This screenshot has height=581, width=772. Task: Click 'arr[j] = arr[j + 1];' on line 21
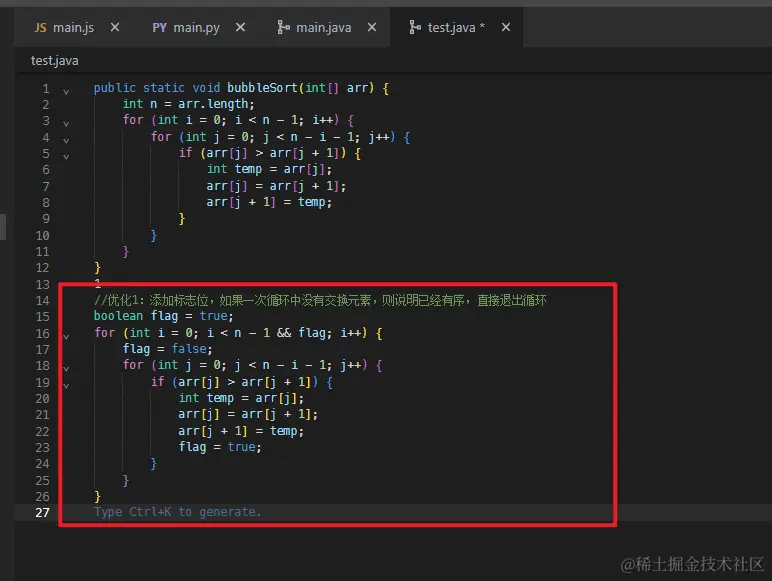click(248, 415)
